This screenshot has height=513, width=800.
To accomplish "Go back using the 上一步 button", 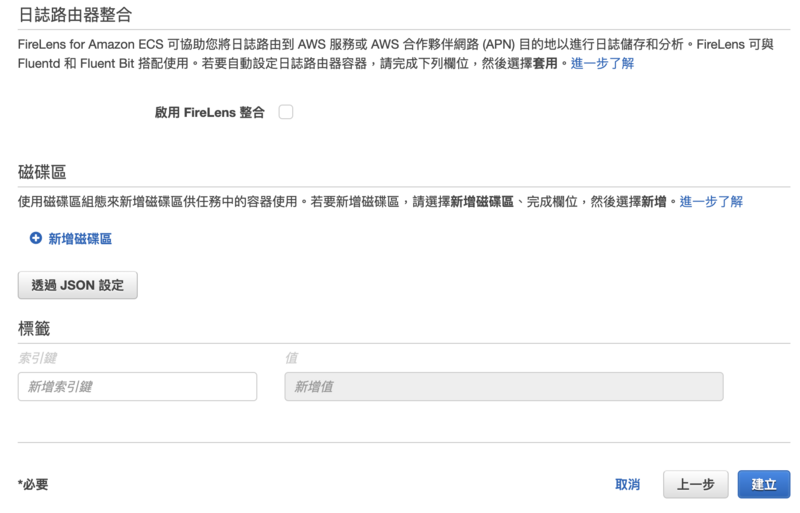I will tap(695, 484).
